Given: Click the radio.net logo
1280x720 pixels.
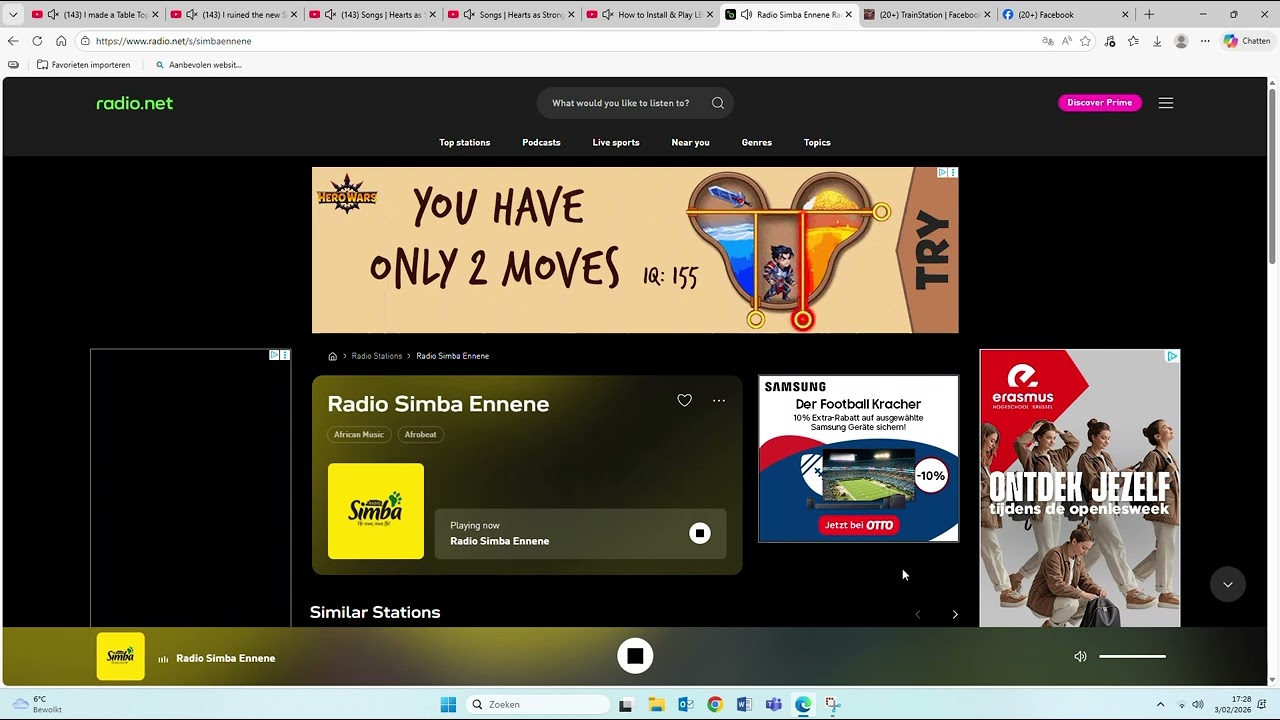Looking at the screenshot, I should click(x=134, y=103).
